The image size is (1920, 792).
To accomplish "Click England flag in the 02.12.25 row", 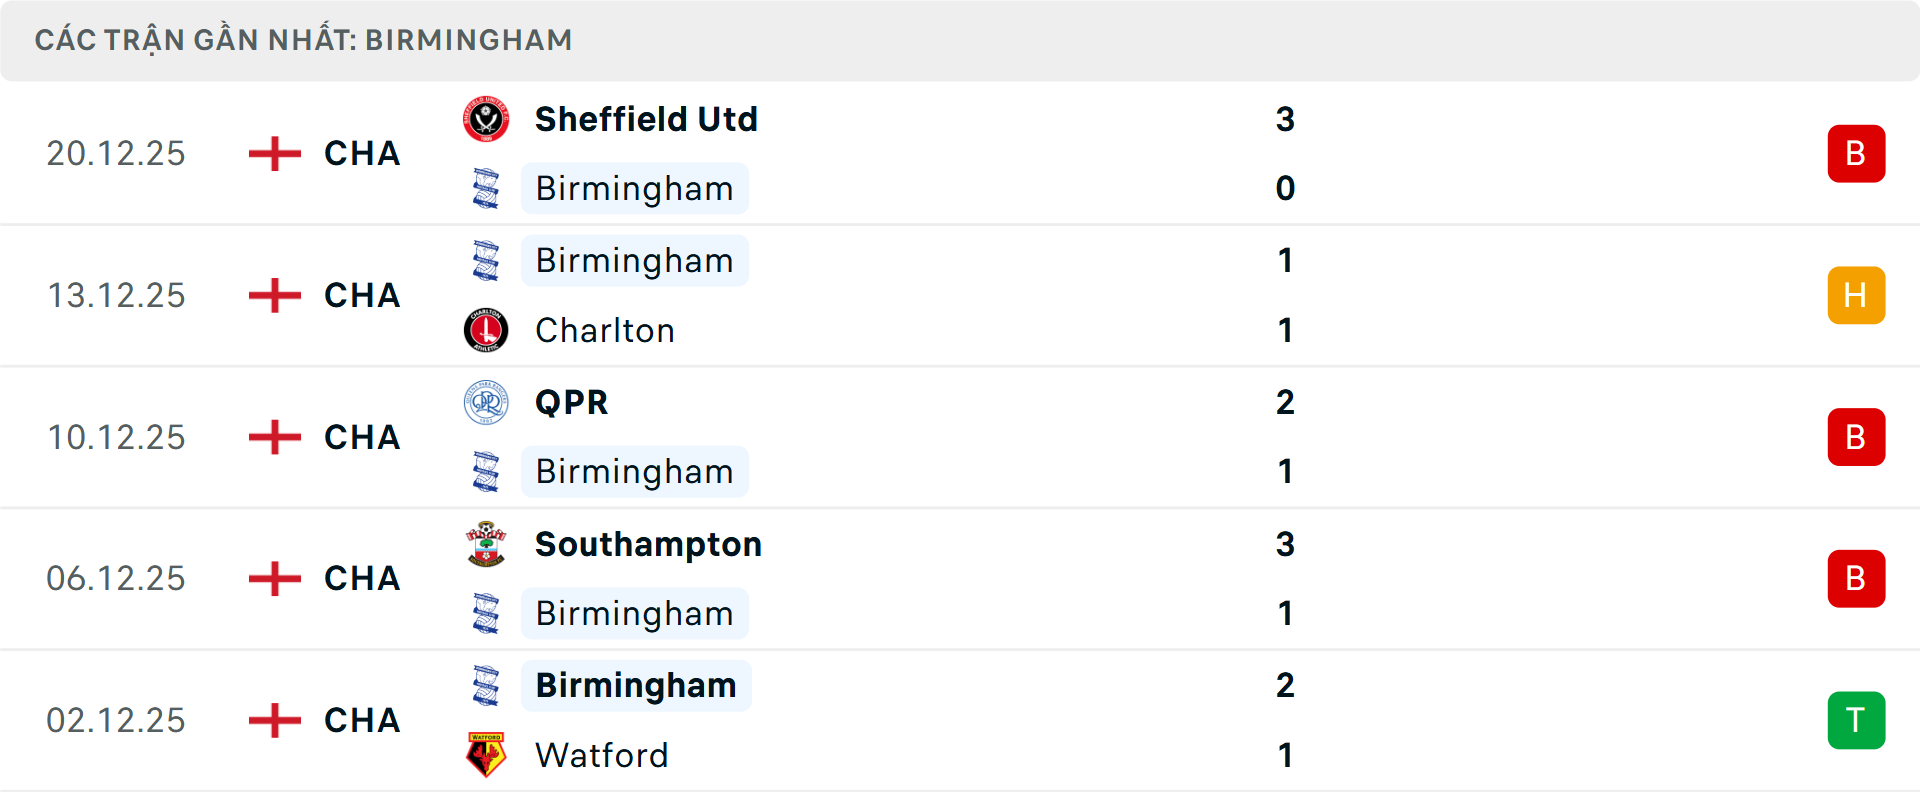I will 275,720.
